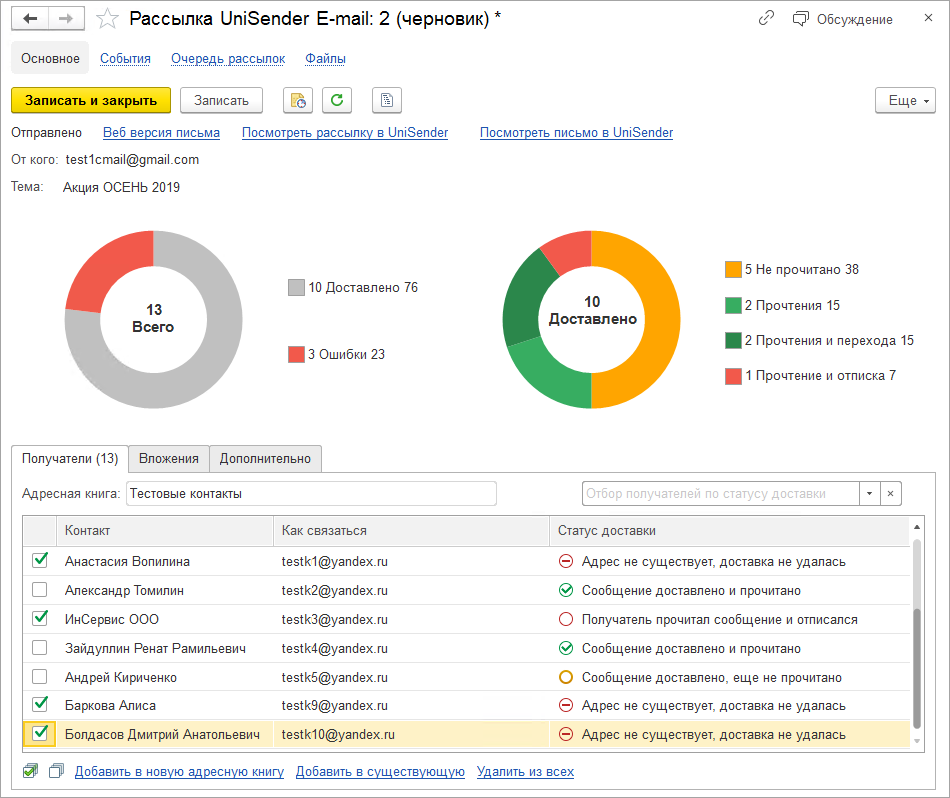This screenshot has height=798, width=950.
Task: Click Записать и закрыть button
Action: [x=91, y=101]
